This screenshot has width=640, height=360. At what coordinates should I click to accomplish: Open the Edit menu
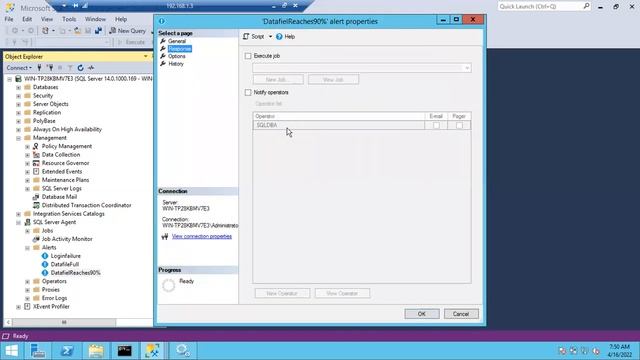pos(27,19)
